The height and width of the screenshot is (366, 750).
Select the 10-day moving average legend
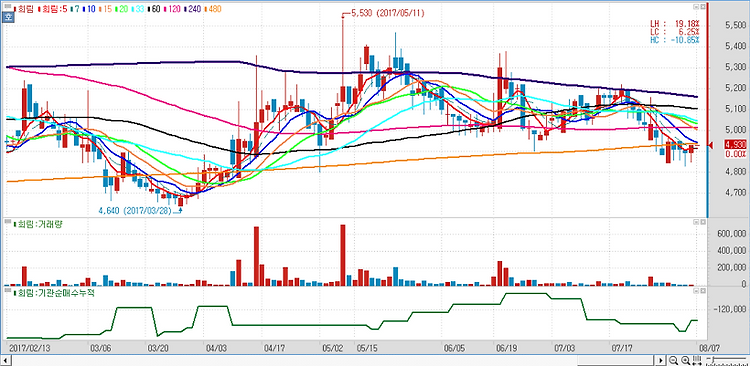(x=90, y=9)
